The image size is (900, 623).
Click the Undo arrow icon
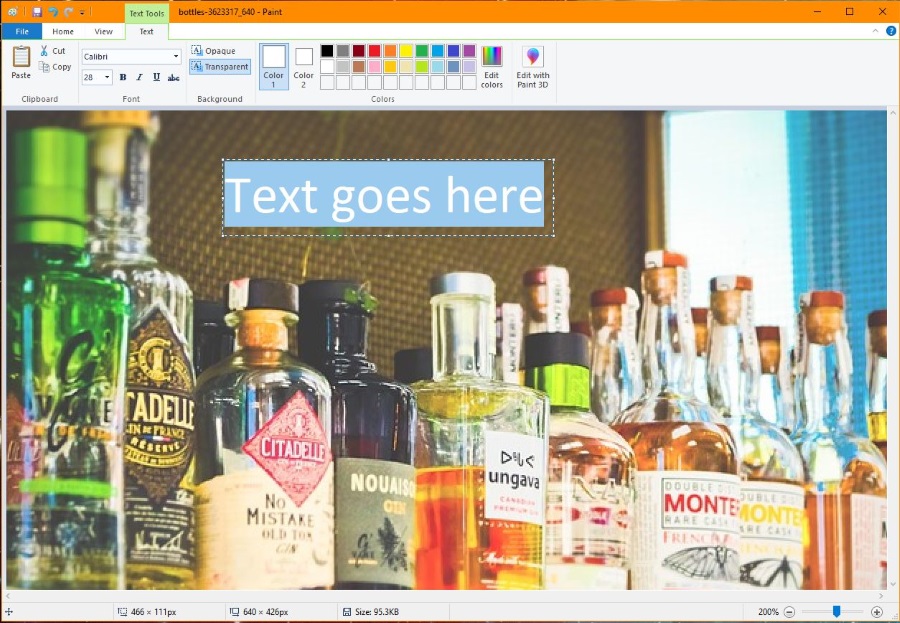tap(53, 12)
